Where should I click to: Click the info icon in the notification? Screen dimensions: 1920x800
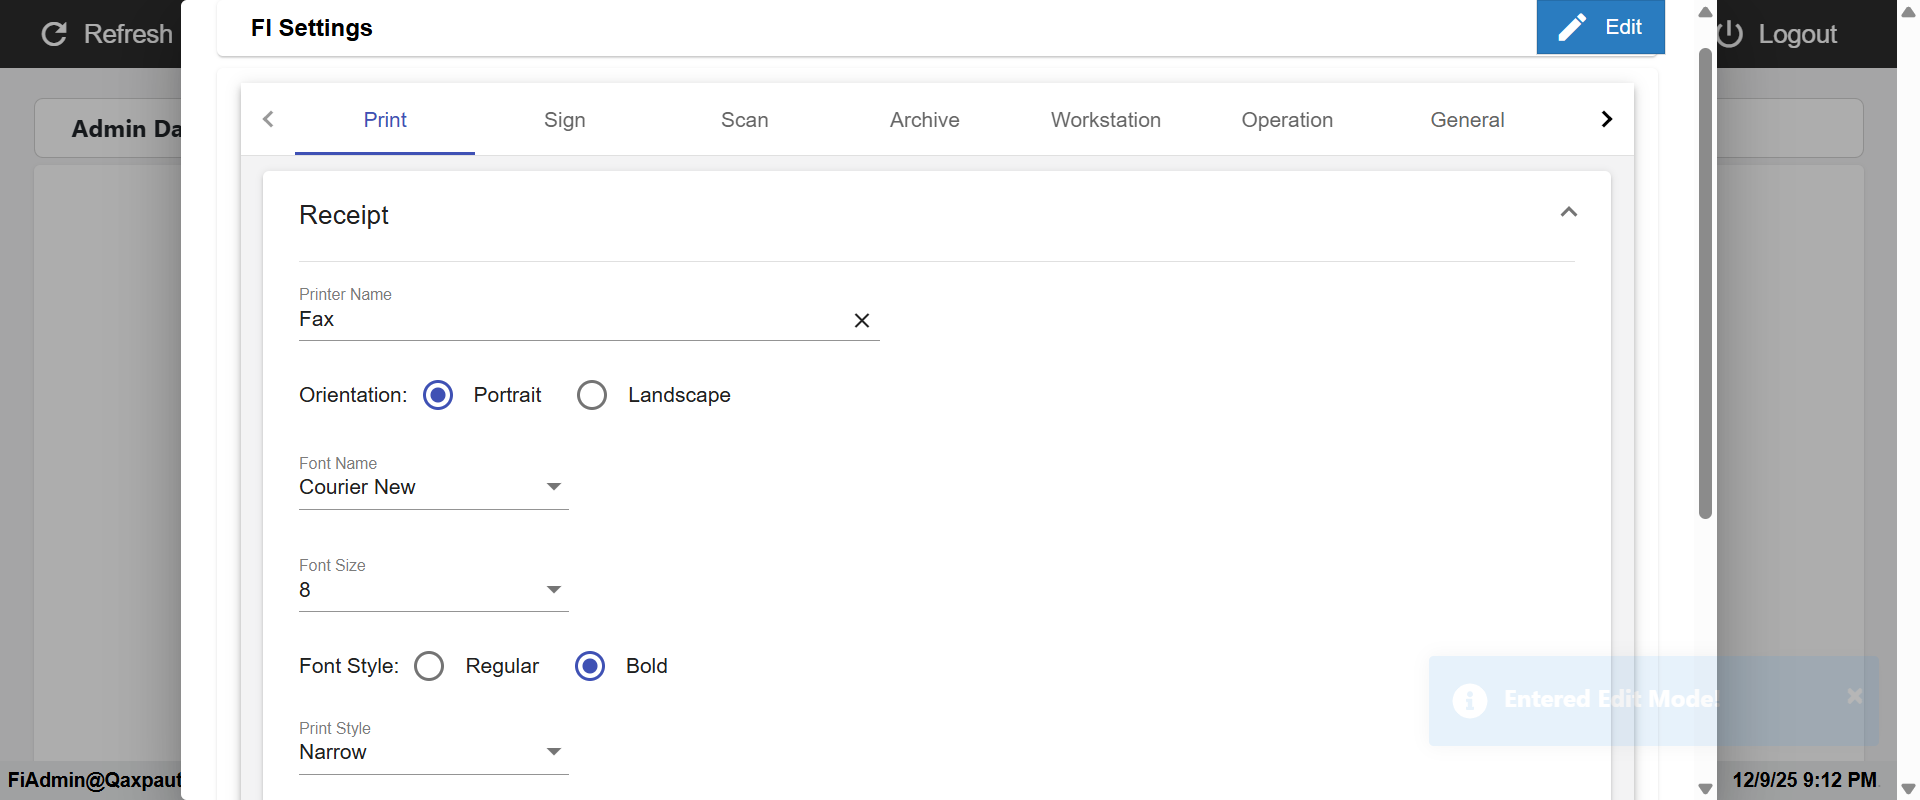coord(1469,700)
